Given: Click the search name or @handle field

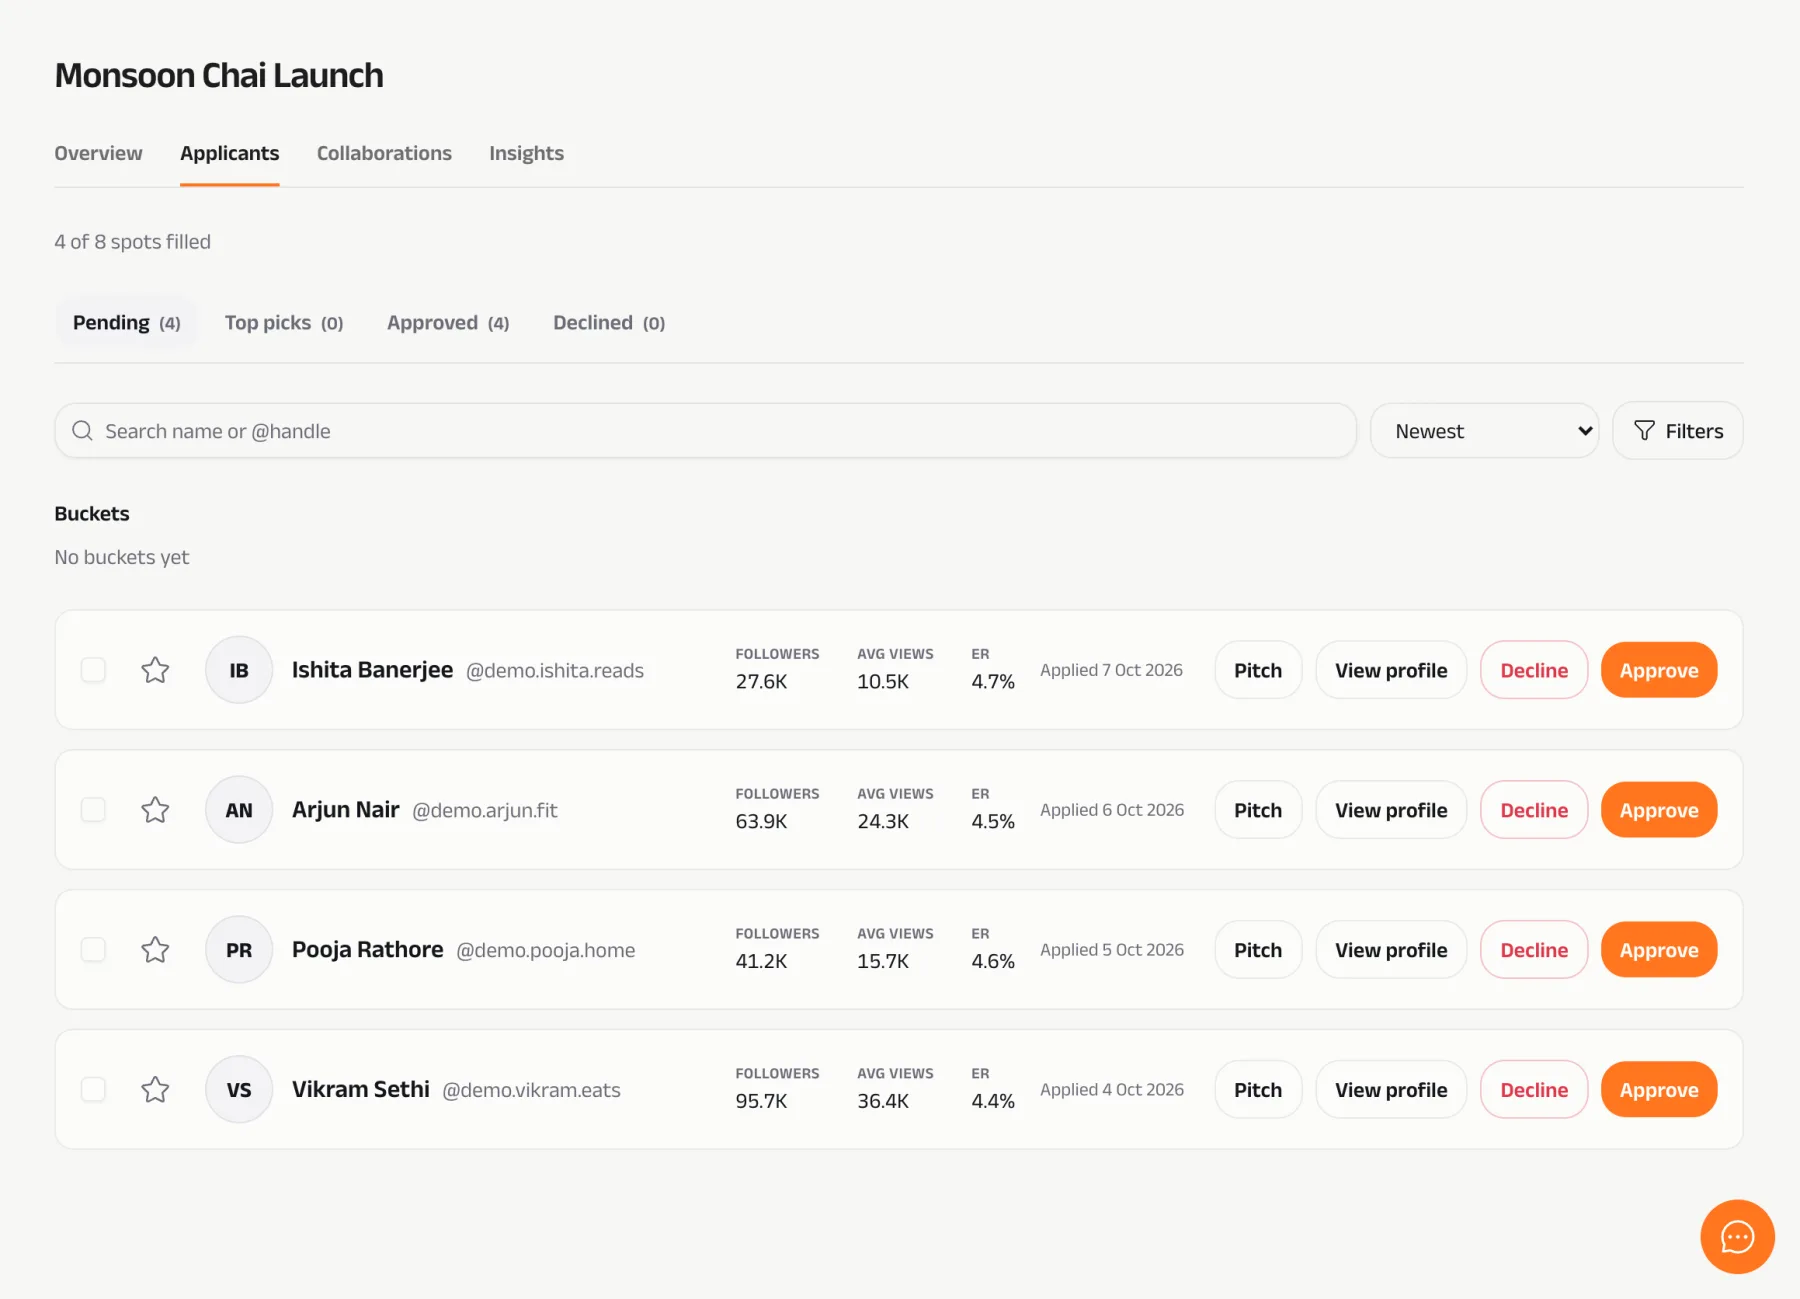Looking at the screenshot, I should coord(705,431).
